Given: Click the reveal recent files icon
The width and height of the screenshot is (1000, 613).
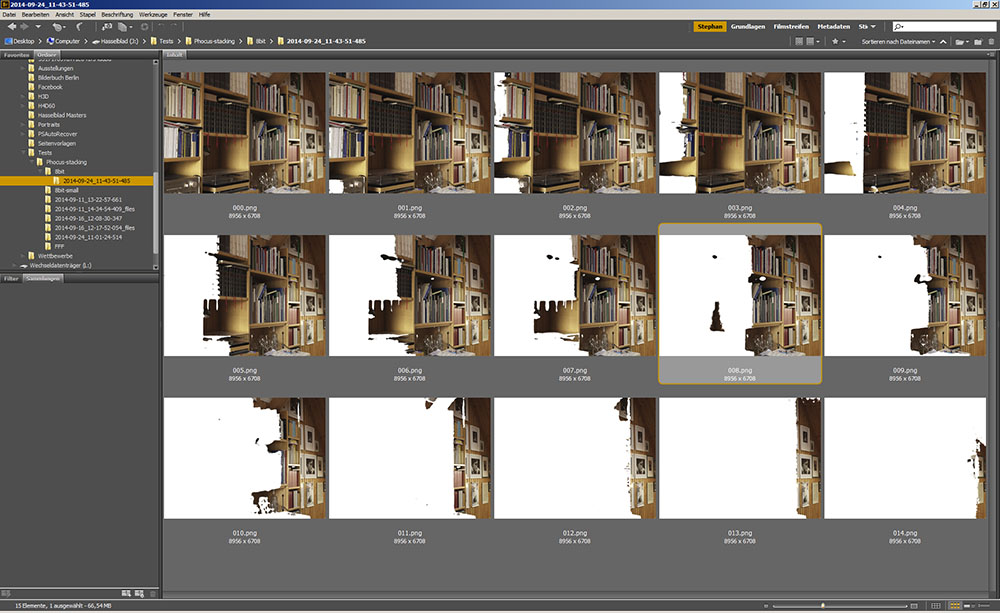Looking at the screenshot, I should pos(58,27).
